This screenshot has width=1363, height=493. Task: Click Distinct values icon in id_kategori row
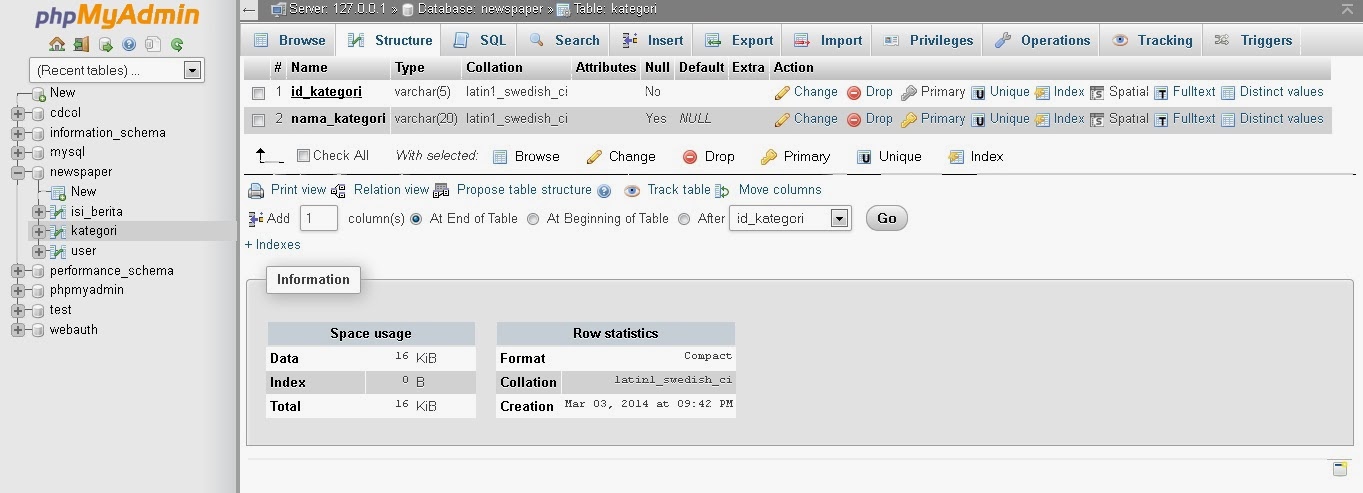[1228, 92]
